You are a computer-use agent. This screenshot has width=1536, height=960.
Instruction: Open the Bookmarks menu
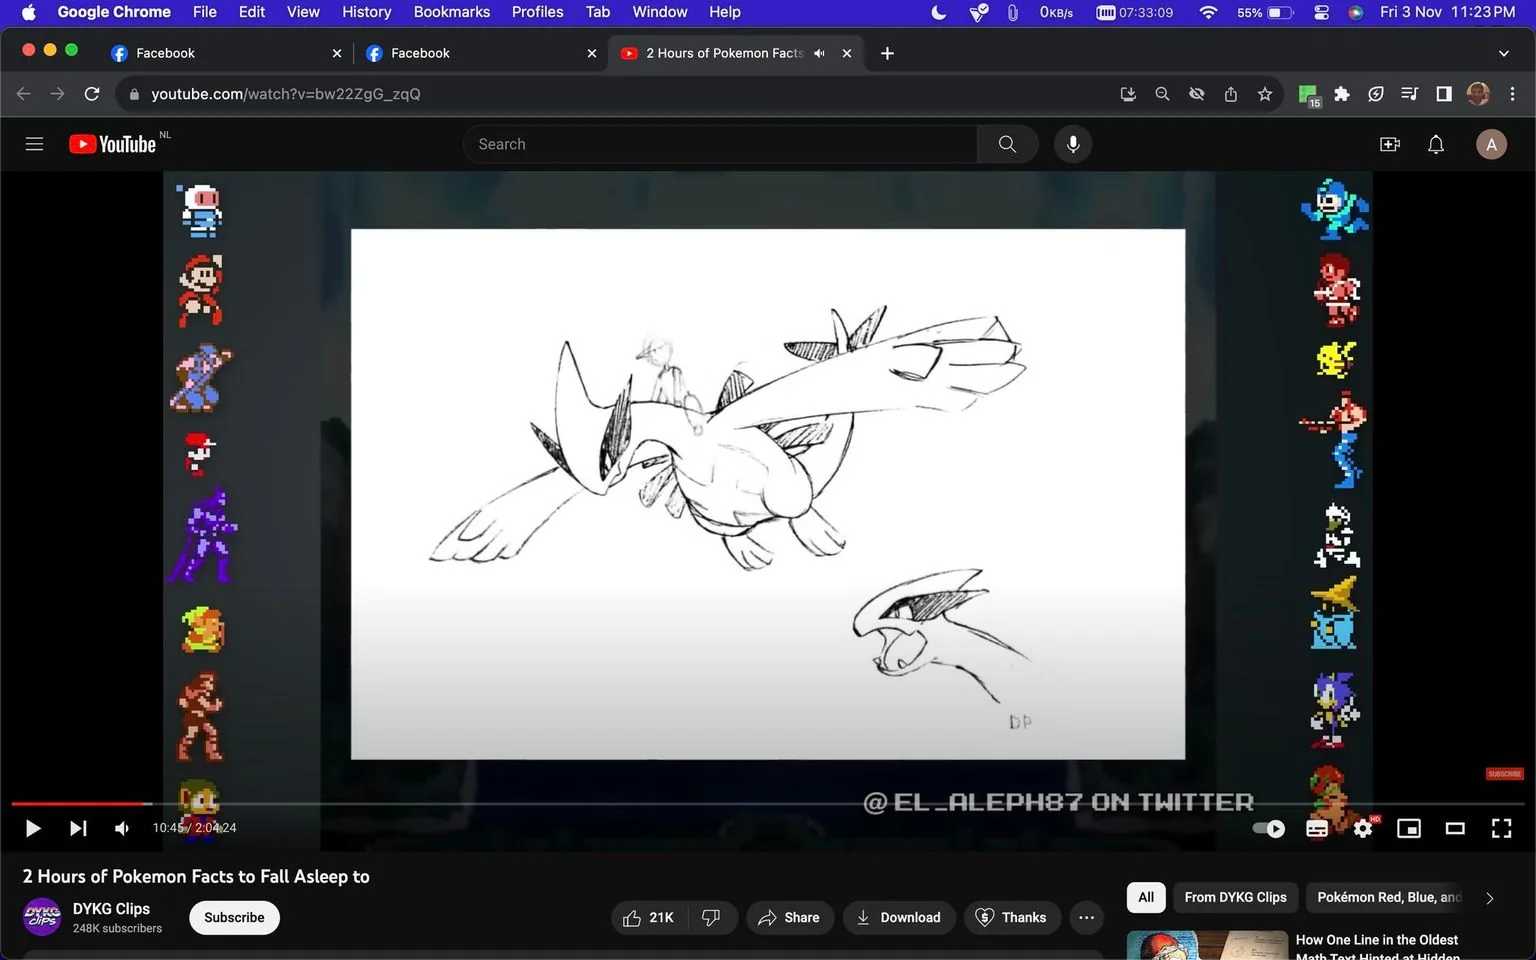451,12
